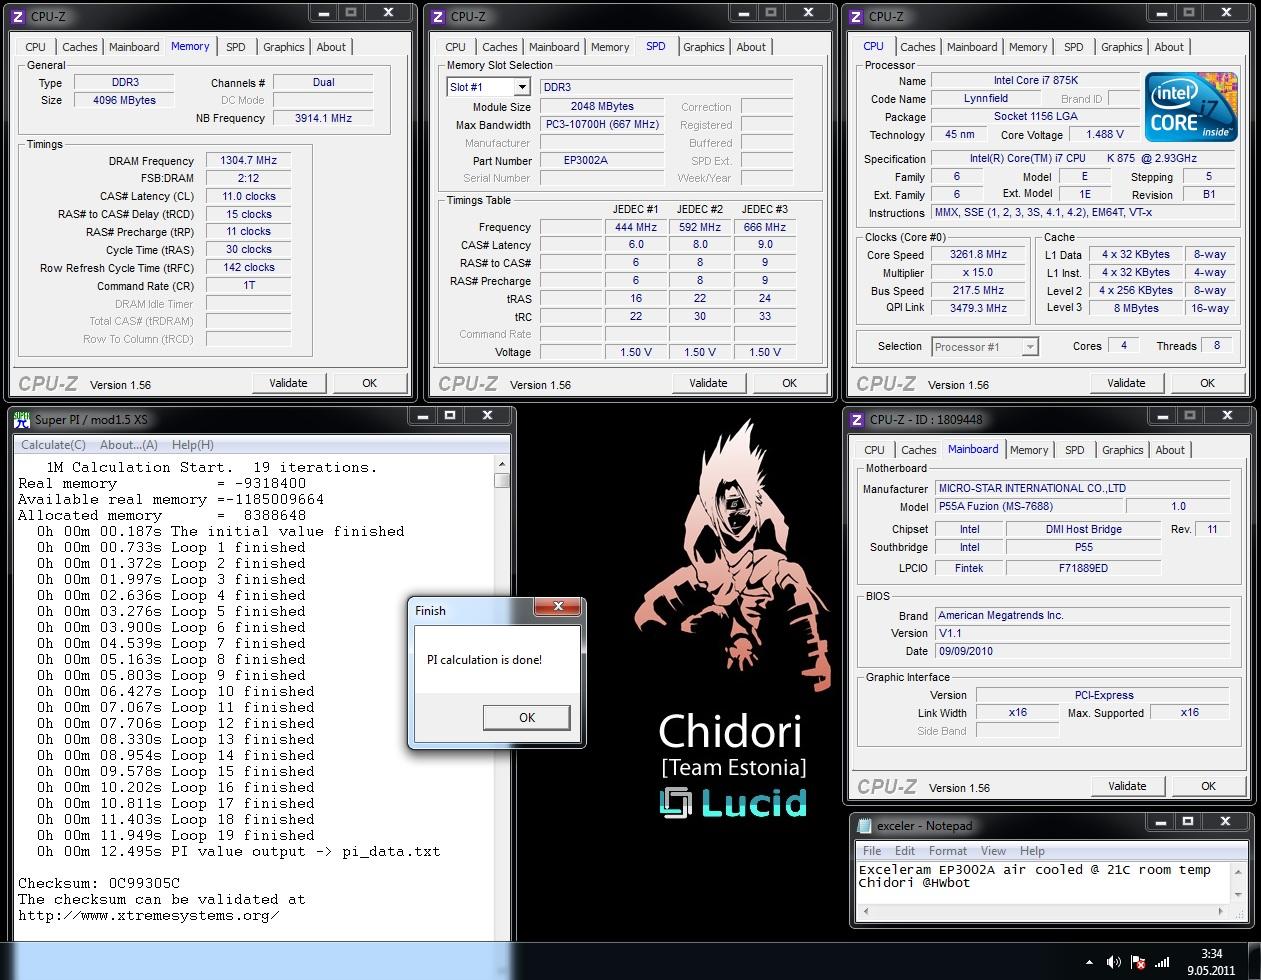The width and height of the screenshot is (1261, 980).
Task: Switch to SPD tab in CPU-Z Intel processor window
Action: point(1074,47)
